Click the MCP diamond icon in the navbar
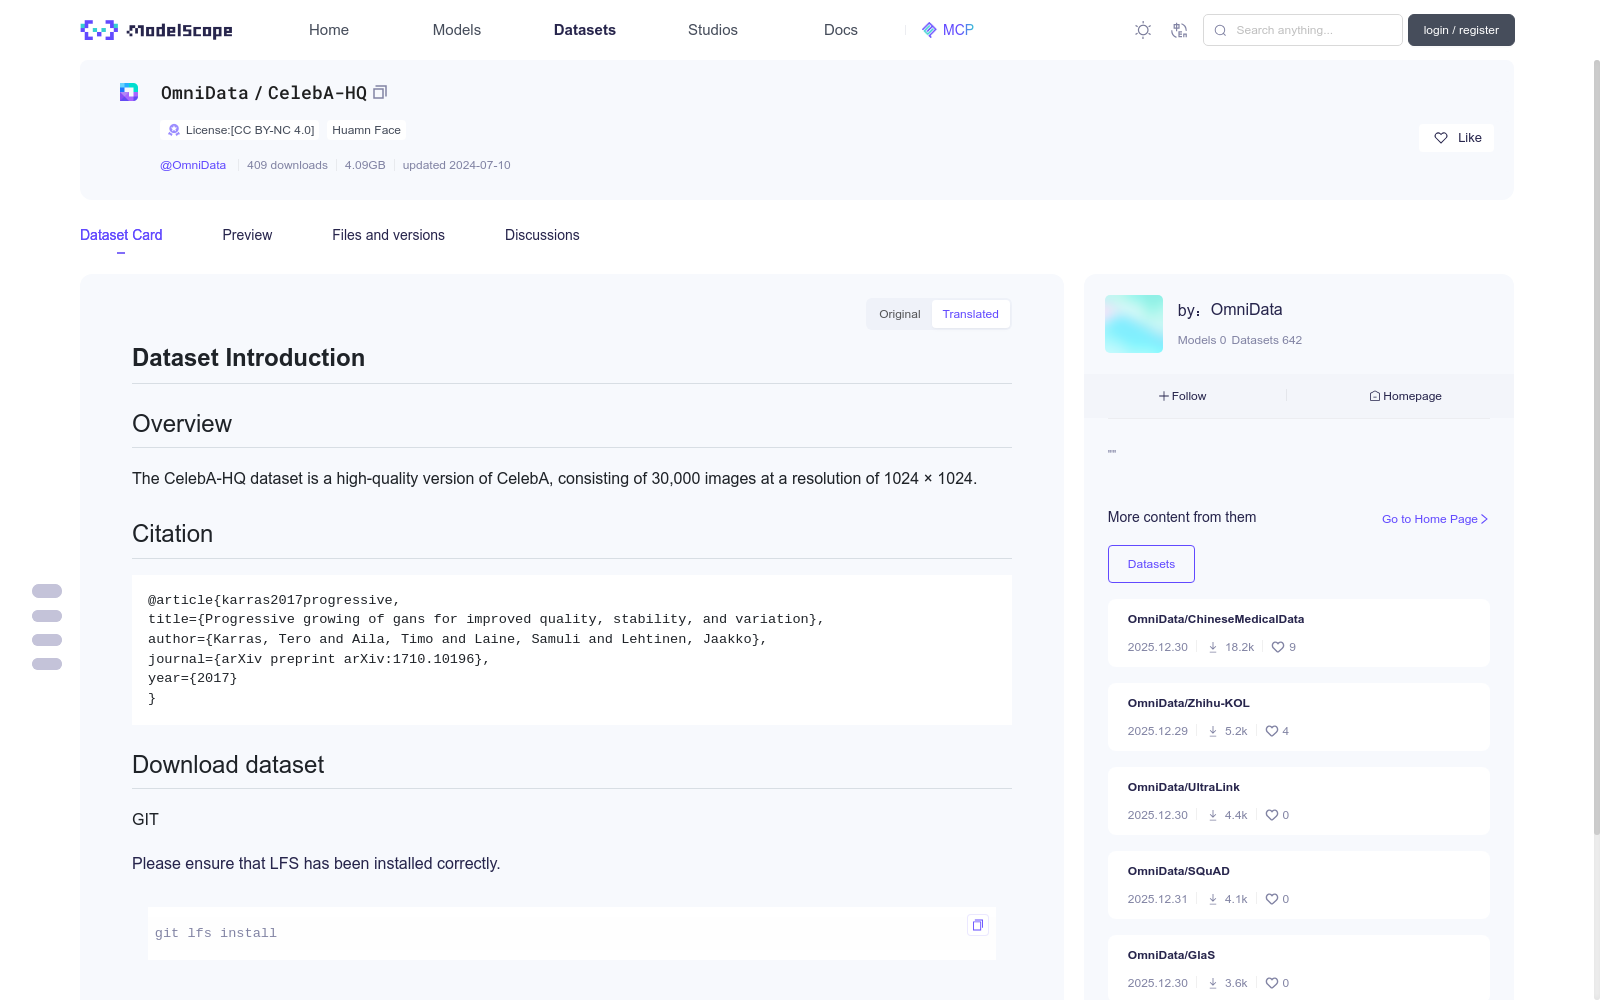This screenshot has height=1000, width=1600. click(929, 30)
